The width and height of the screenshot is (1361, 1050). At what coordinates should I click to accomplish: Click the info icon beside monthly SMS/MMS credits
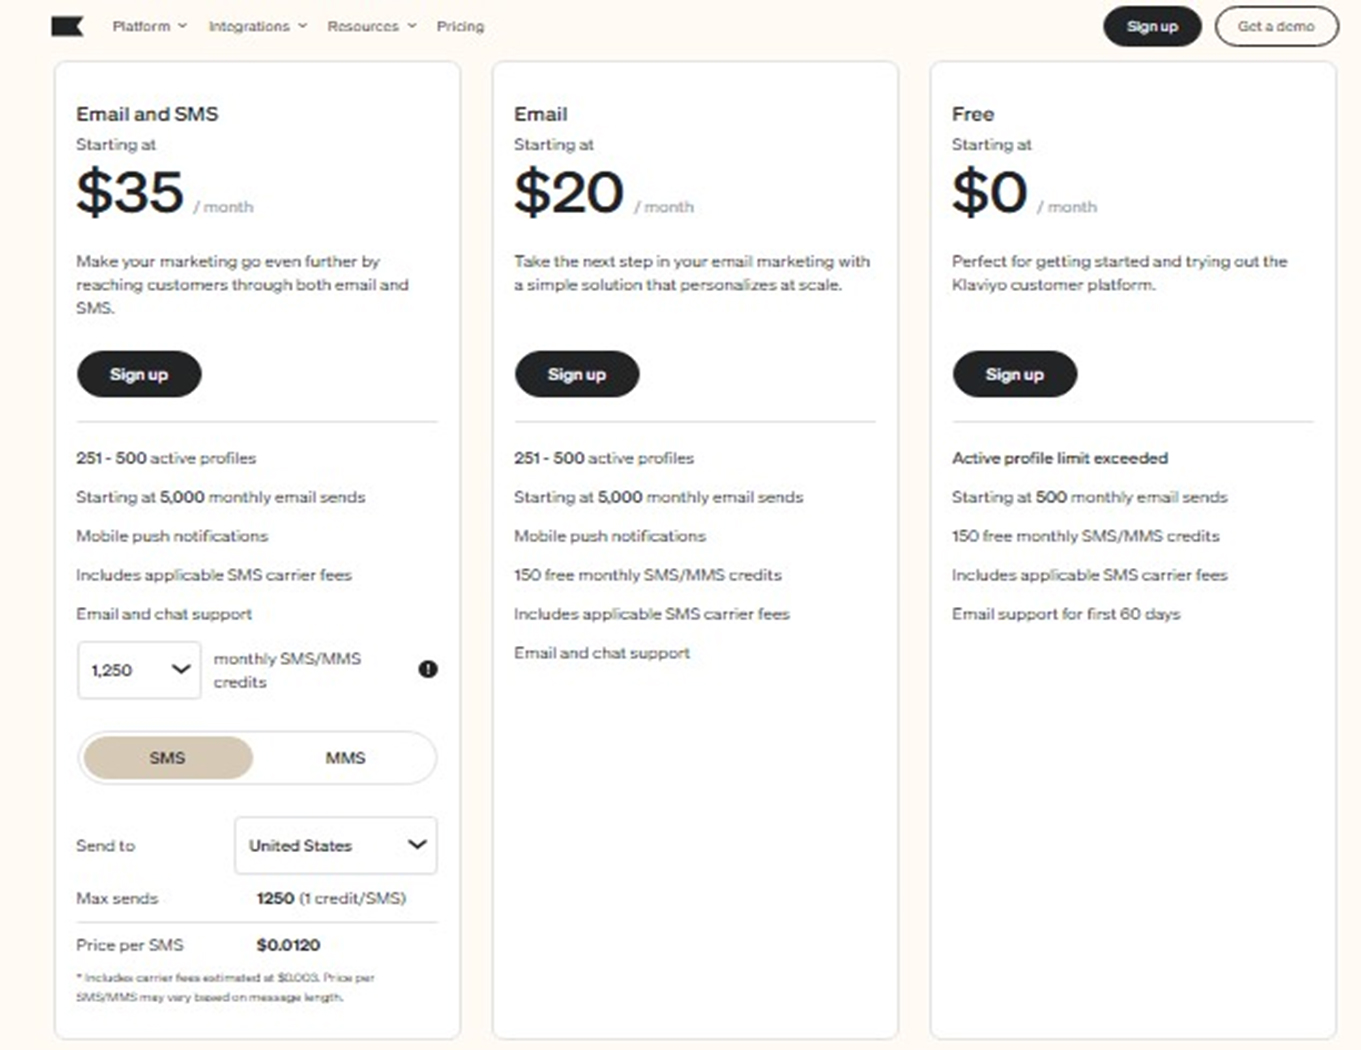pos(427,669)
